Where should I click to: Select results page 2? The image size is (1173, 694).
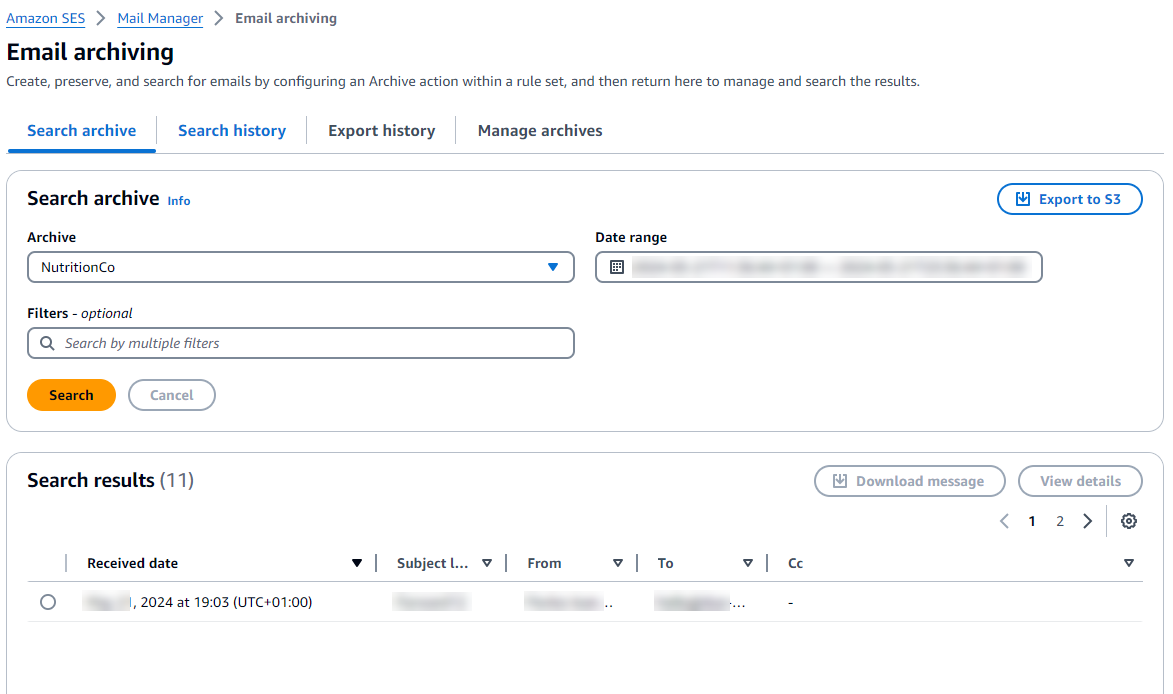point(1059,521)
